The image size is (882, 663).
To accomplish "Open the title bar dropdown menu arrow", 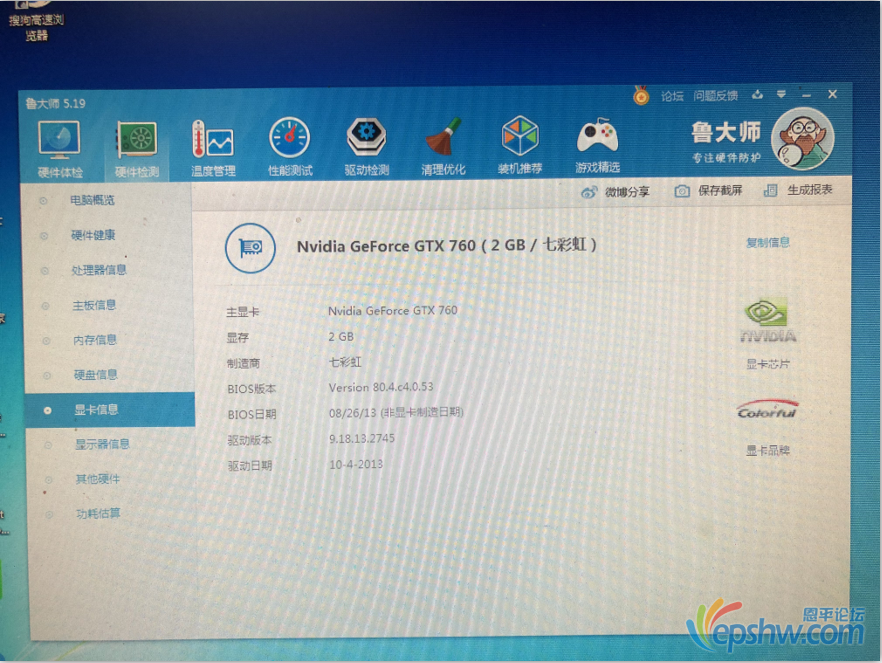I will pos(781,94).
